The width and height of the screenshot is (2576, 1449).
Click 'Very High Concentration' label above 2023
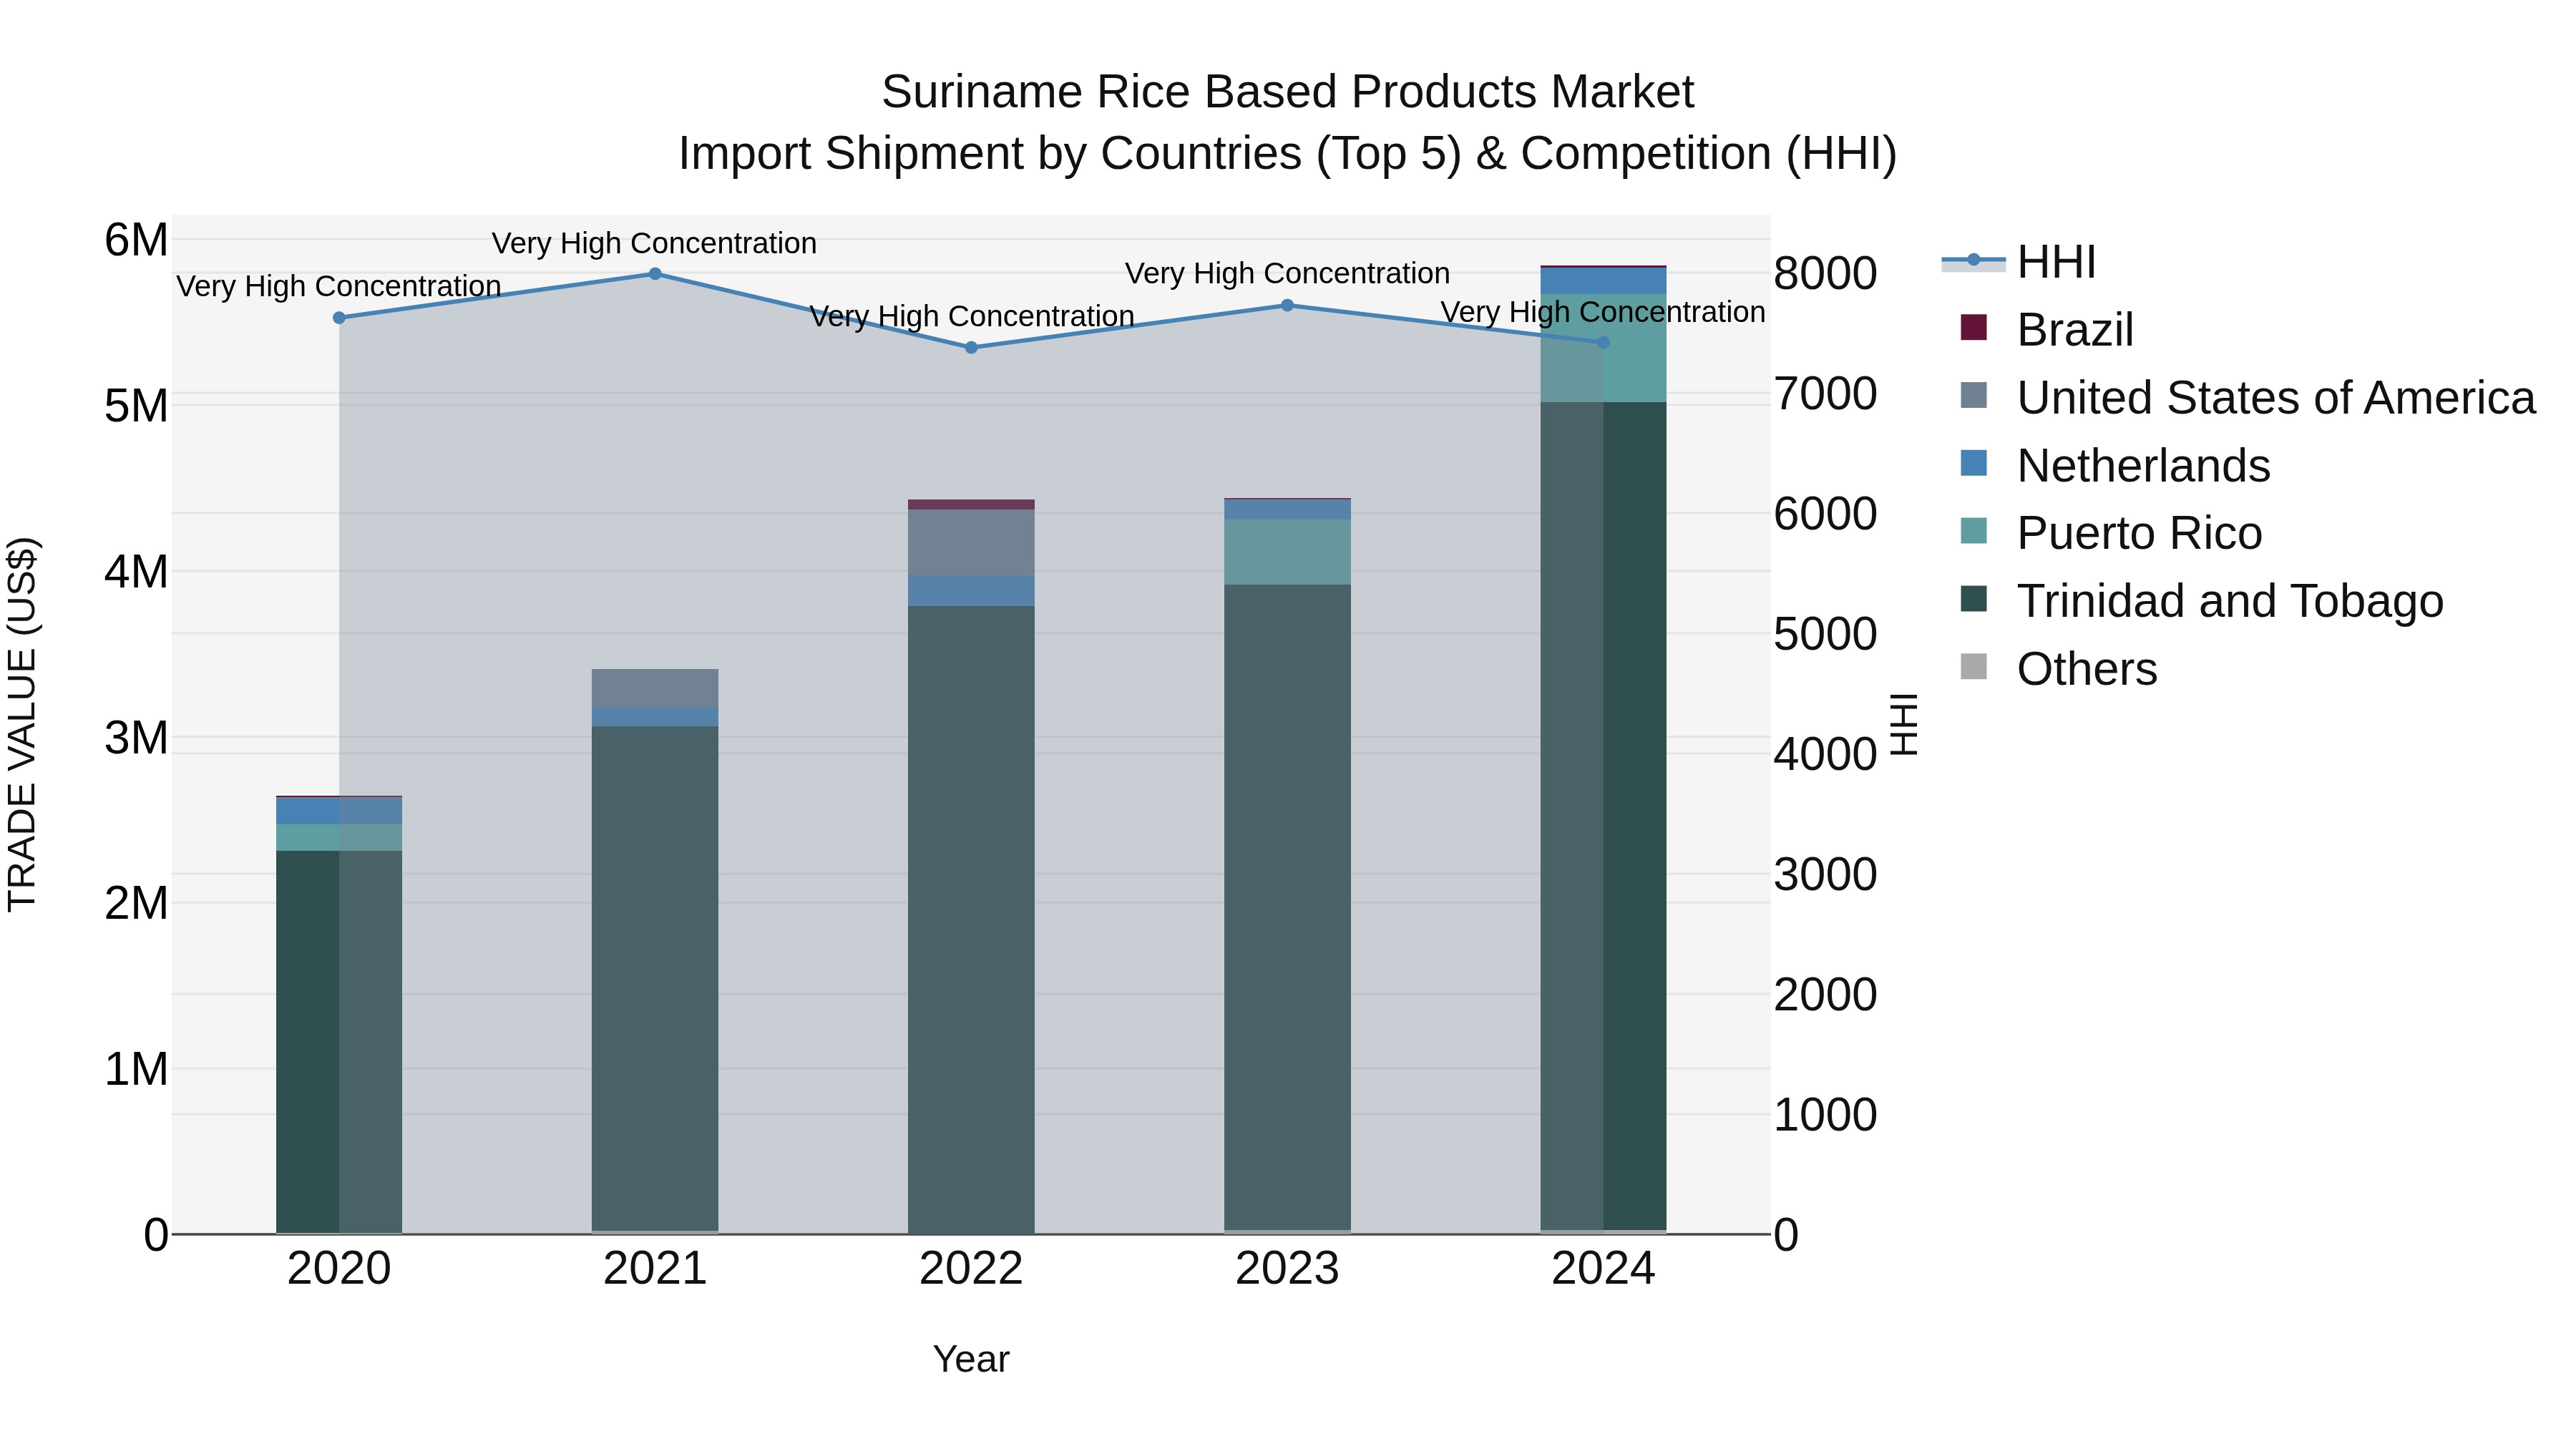(x=1287, y=273)
